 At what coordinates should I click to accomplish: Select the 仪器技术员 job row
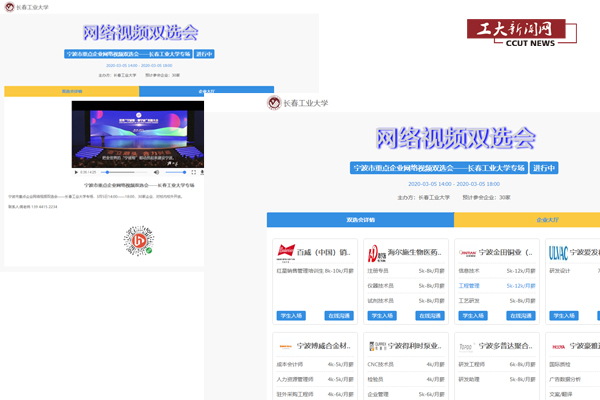(406, 286)
